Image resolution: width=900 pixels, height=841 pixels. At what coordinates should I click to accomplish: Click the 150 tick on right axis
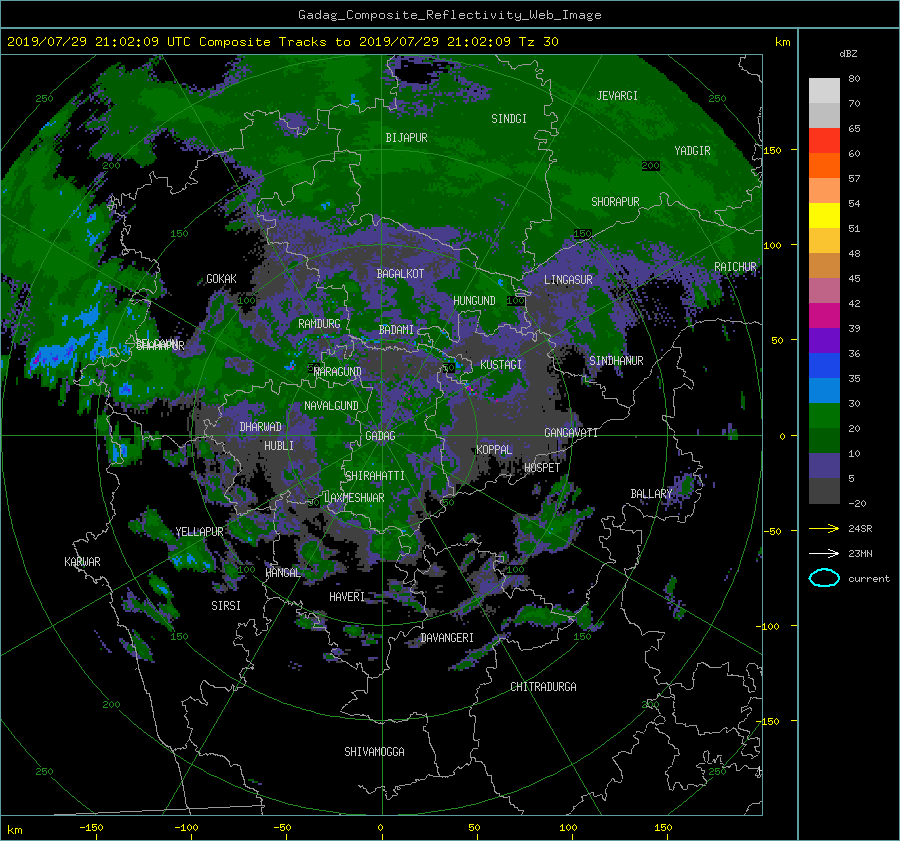773,150
